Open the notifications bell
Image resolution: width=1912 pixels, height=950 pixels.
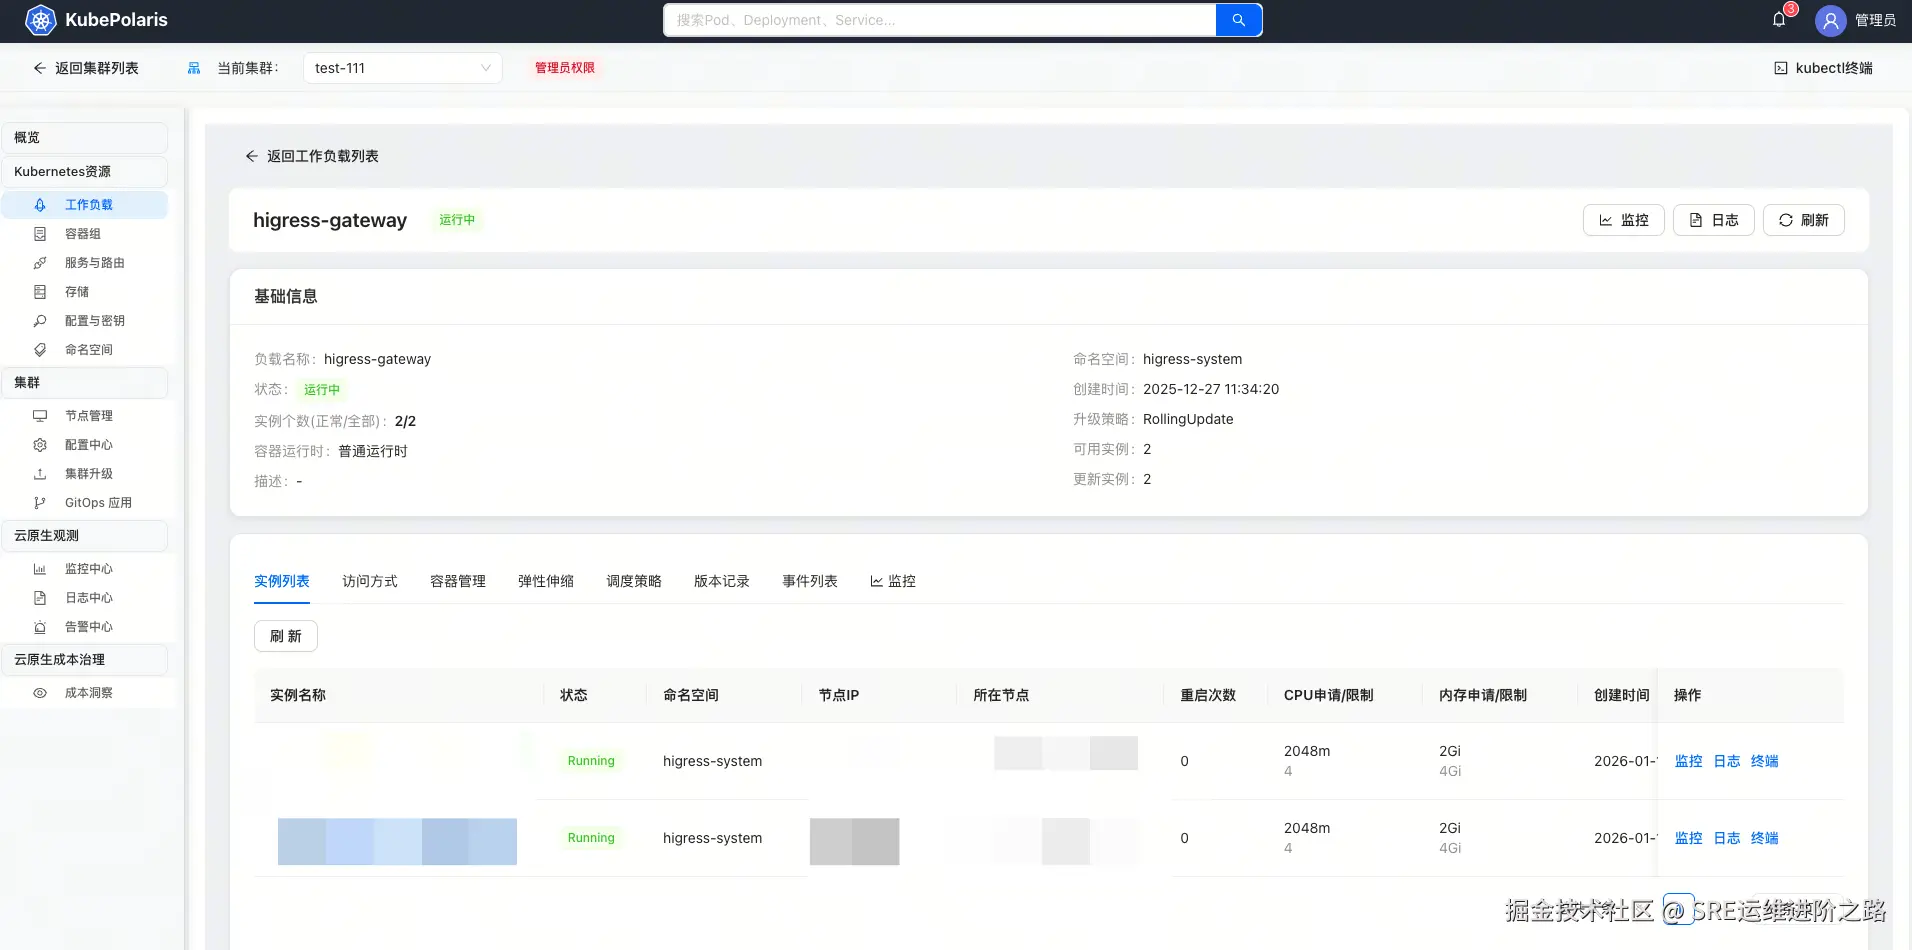pyautogui.click(x=1779, y=20)
